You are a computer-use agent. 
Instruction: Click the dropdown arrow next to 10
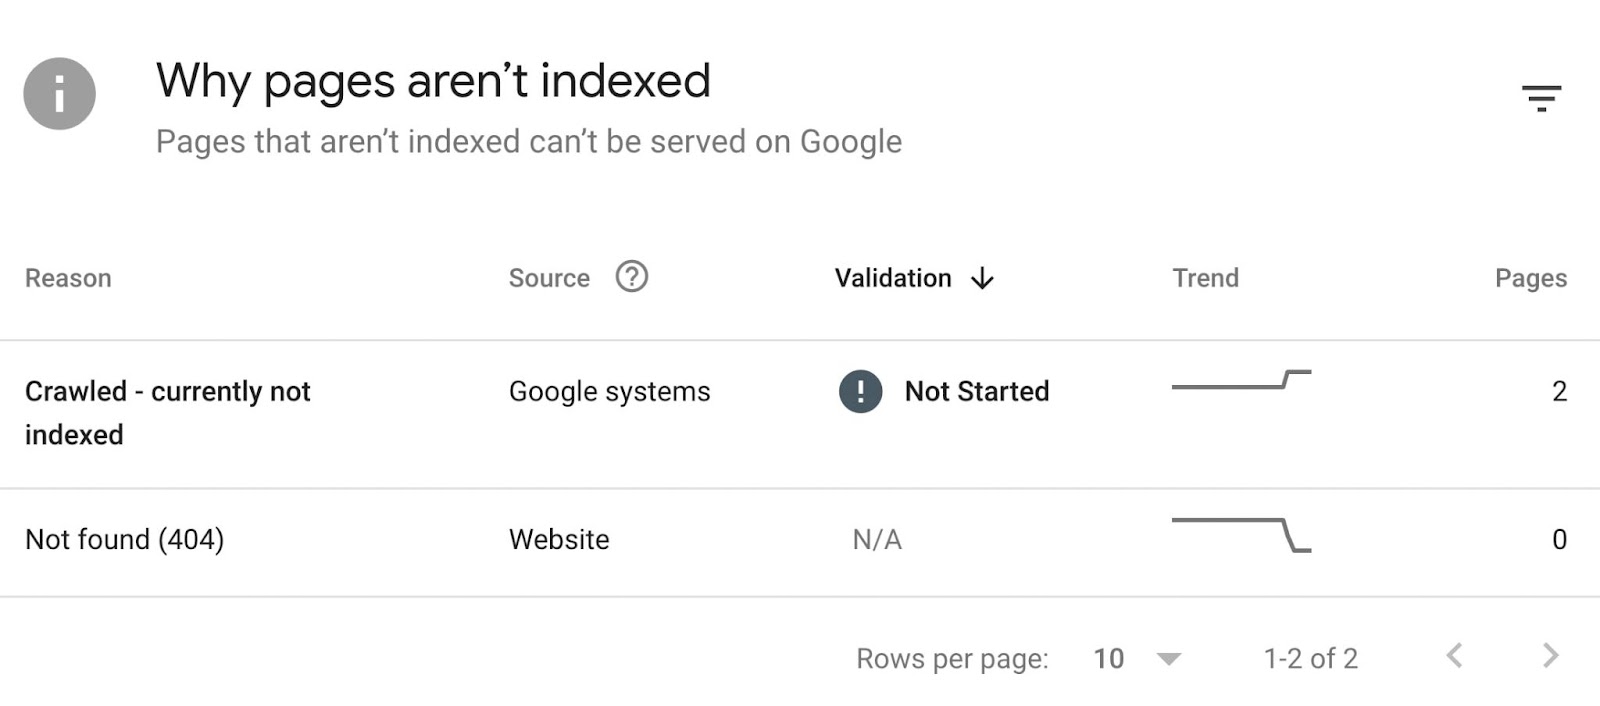pos(1168,659)
